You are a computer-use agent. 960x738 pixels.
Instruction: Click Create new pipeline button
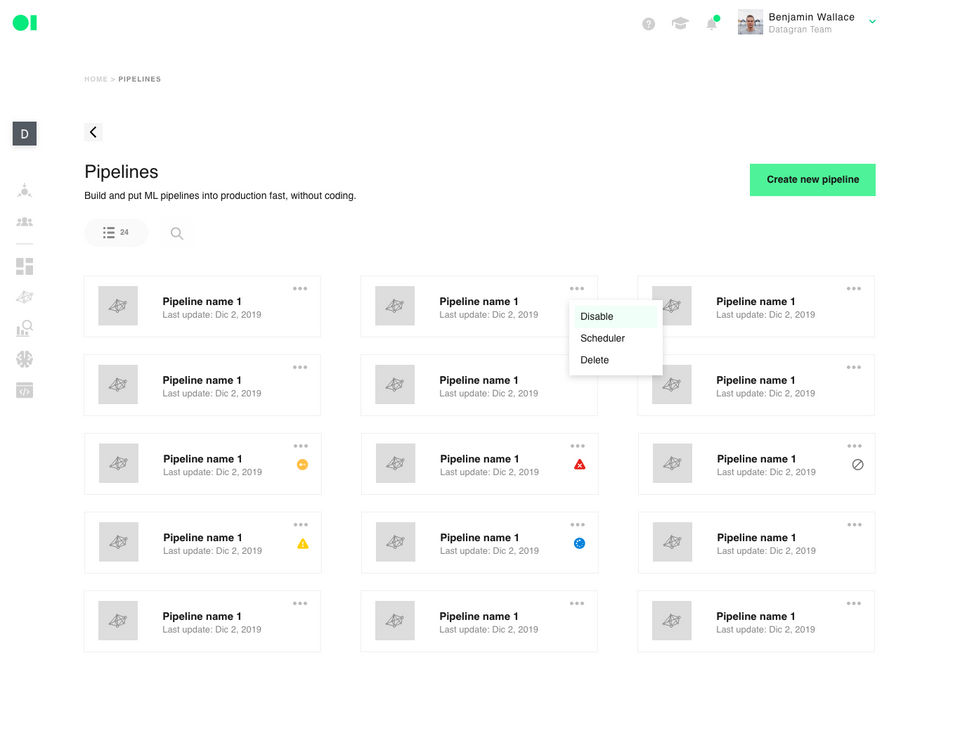812,180
